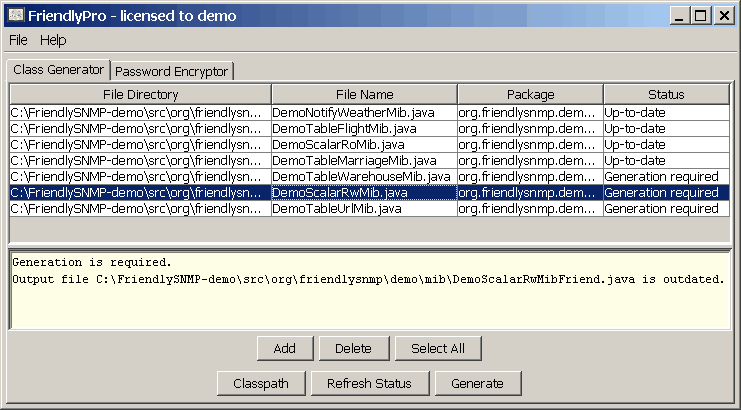
Task: Select the DemoTableFlightMib.java row
Action: click(x=364, y=129)
